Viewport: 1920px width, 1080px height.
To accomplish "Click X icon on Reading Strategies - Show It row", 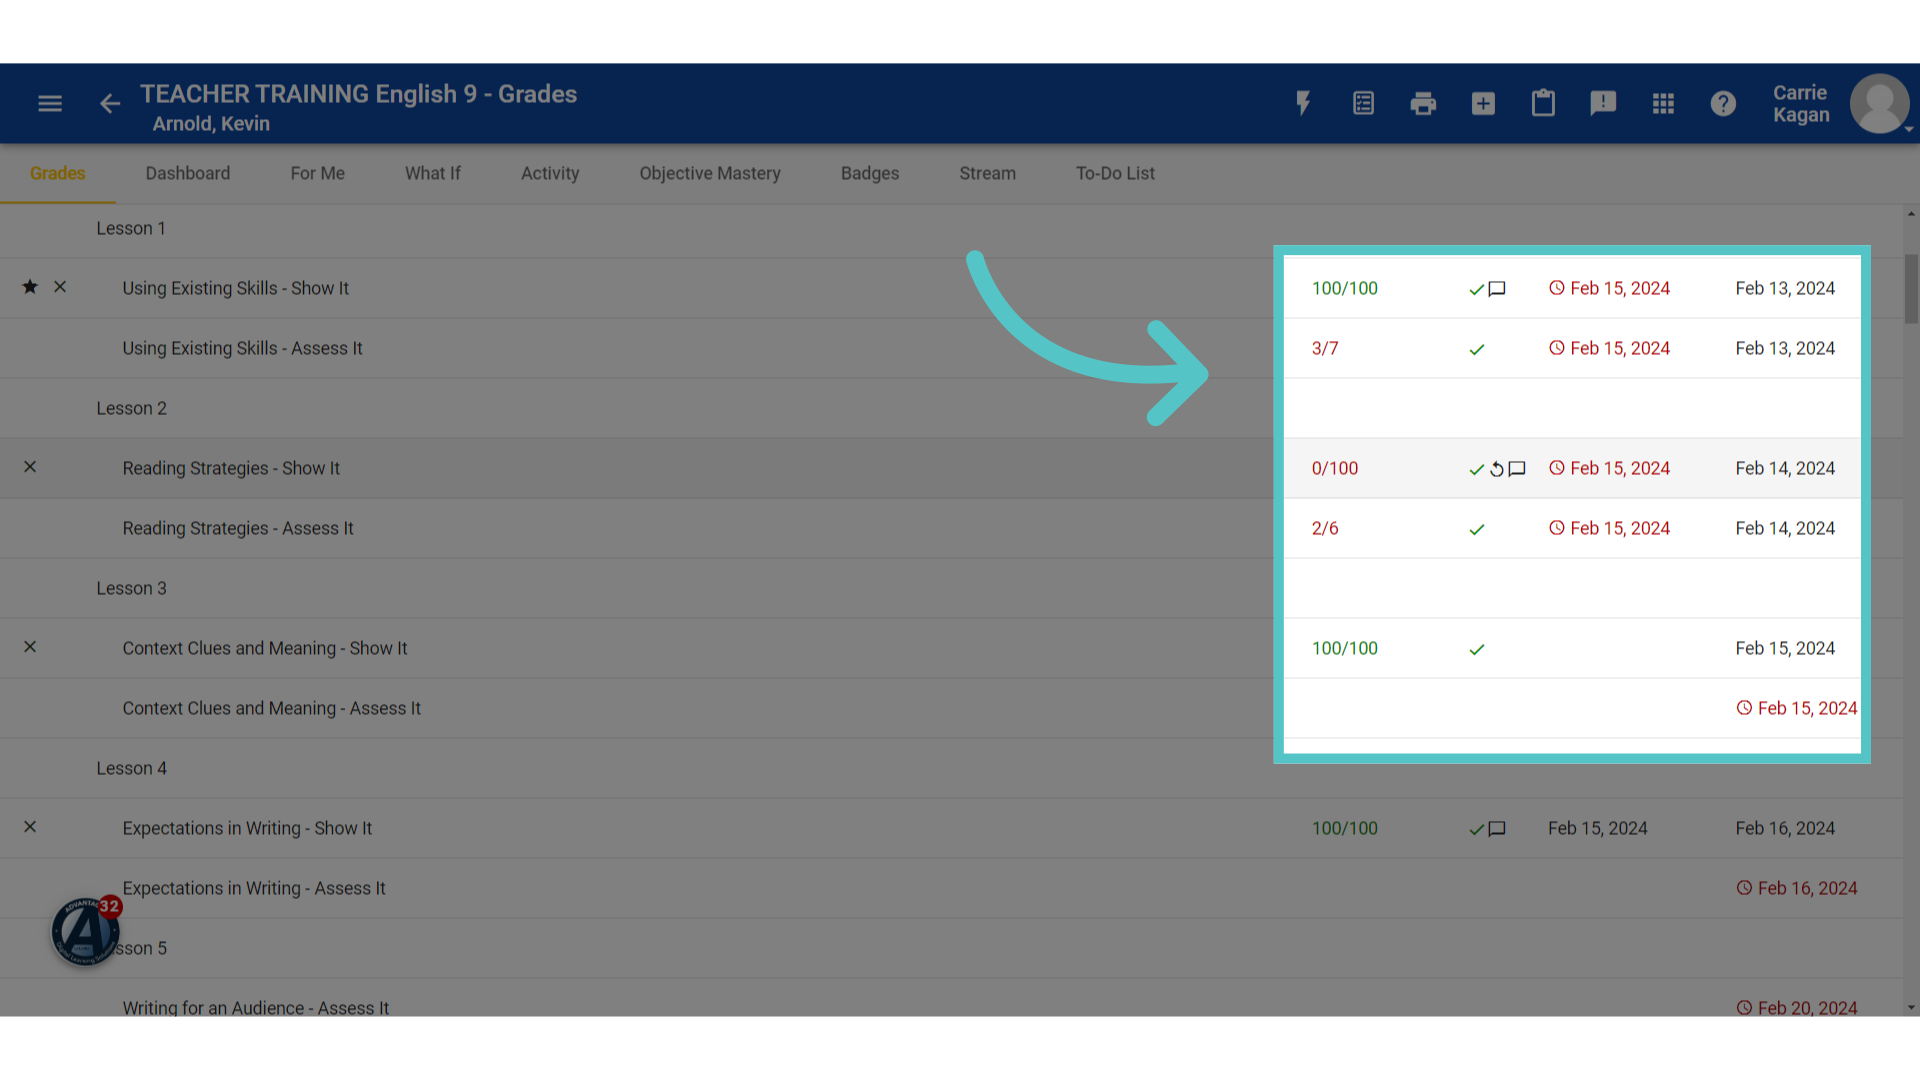I will [30, 467].
